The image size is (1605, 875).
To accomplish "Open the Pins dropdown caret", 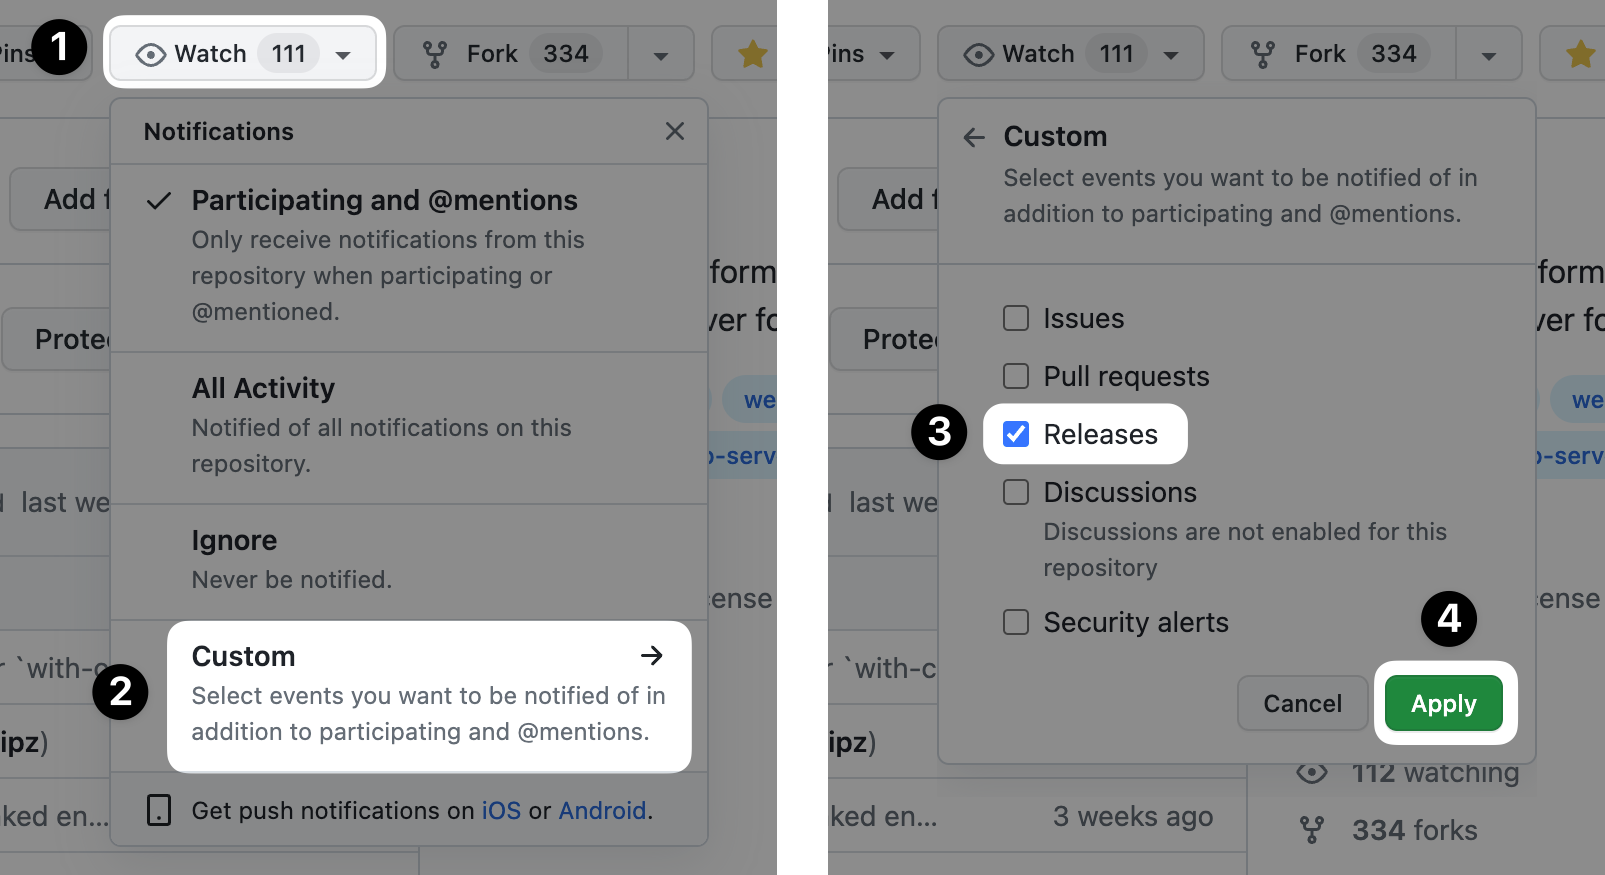I will pyautogui.click(x=887, y=55).
